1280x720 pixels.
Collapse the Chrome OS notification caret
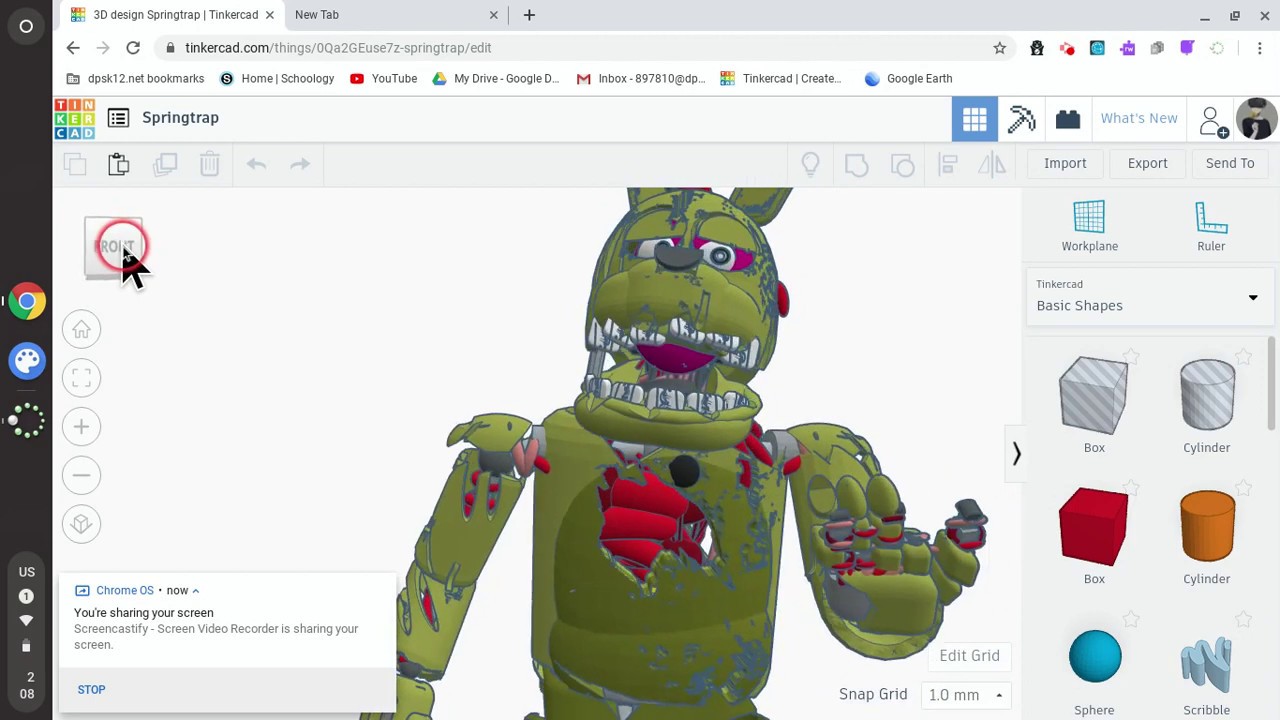click(196, 591)
